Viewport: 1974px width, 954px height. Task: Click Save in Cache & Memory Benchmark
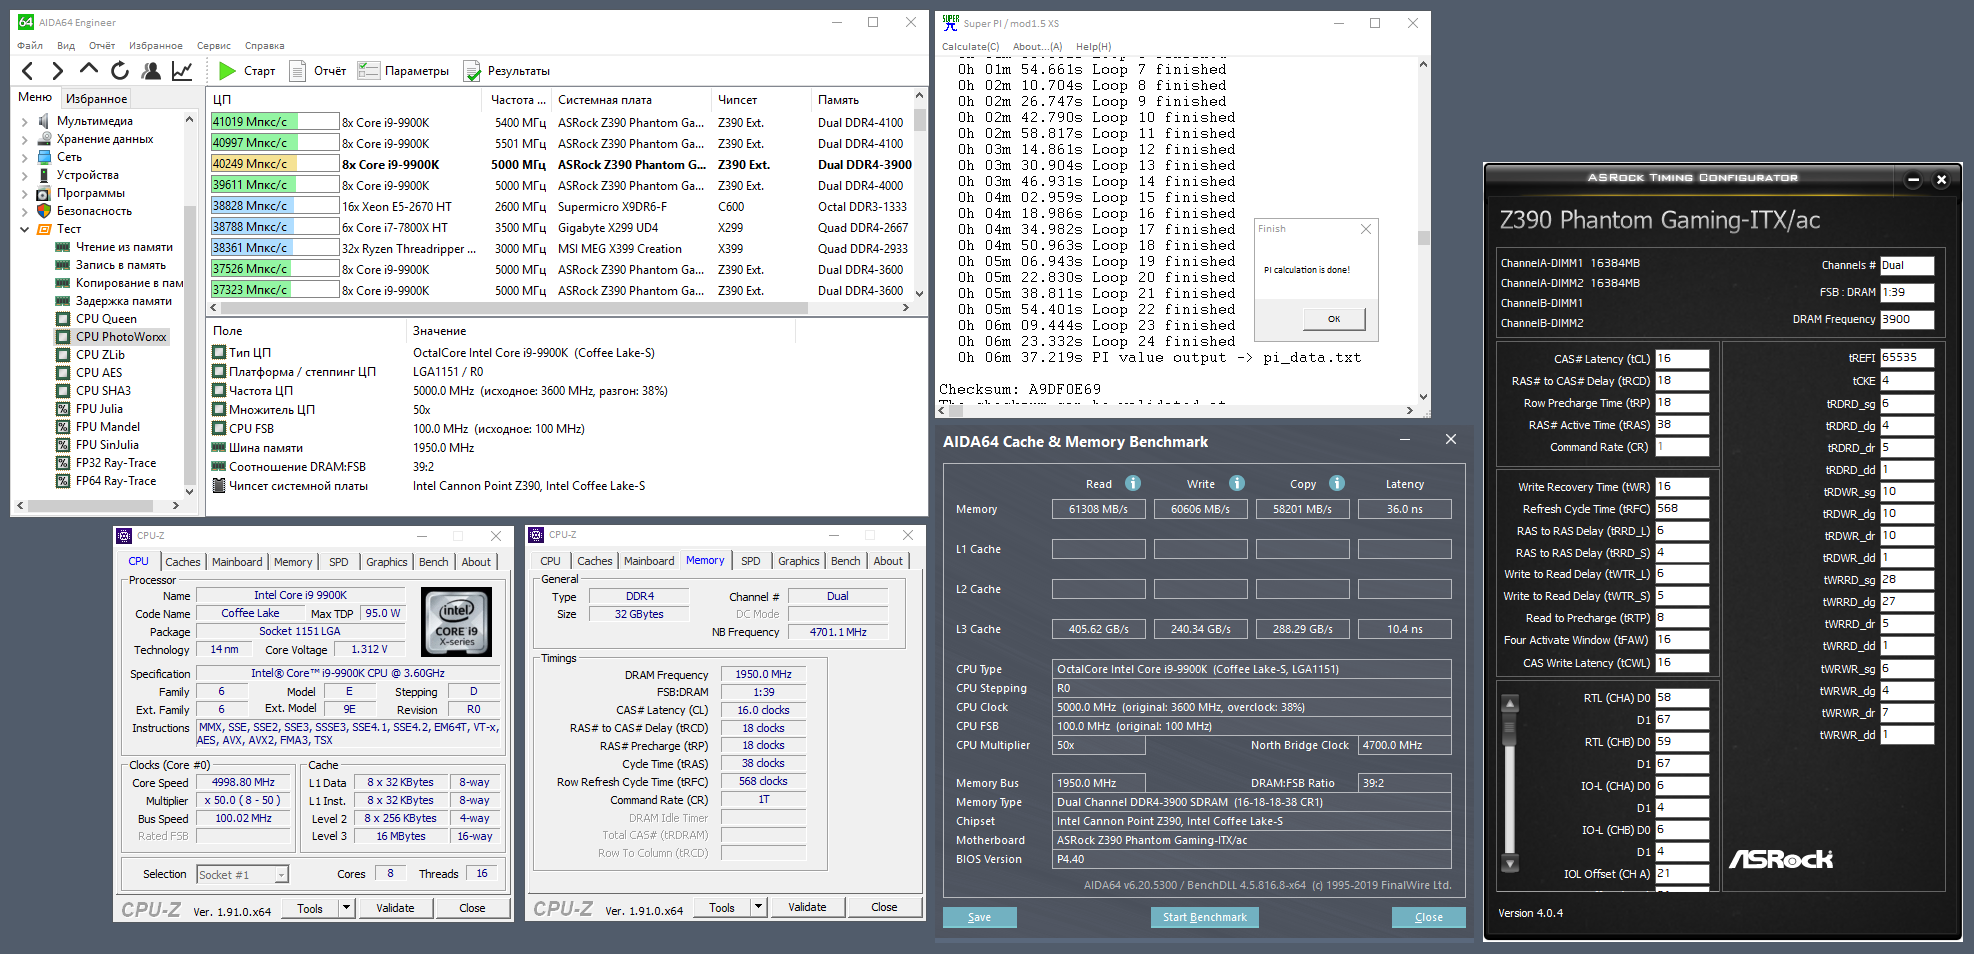pyautogui.click(x=980, y=917)
